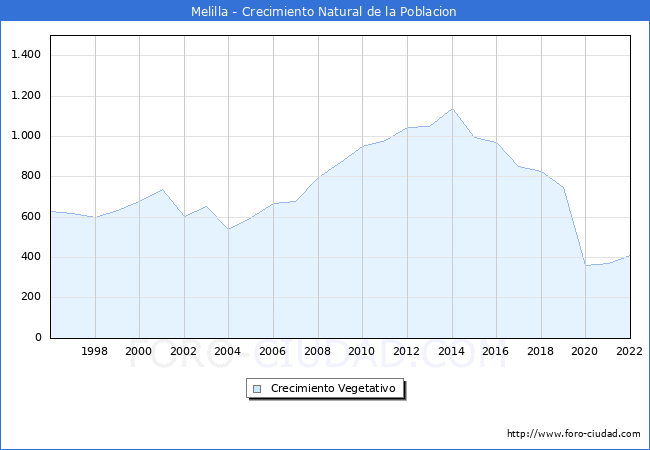
Task: Click the 1998 x-axis label
Action: pos(95,351)
